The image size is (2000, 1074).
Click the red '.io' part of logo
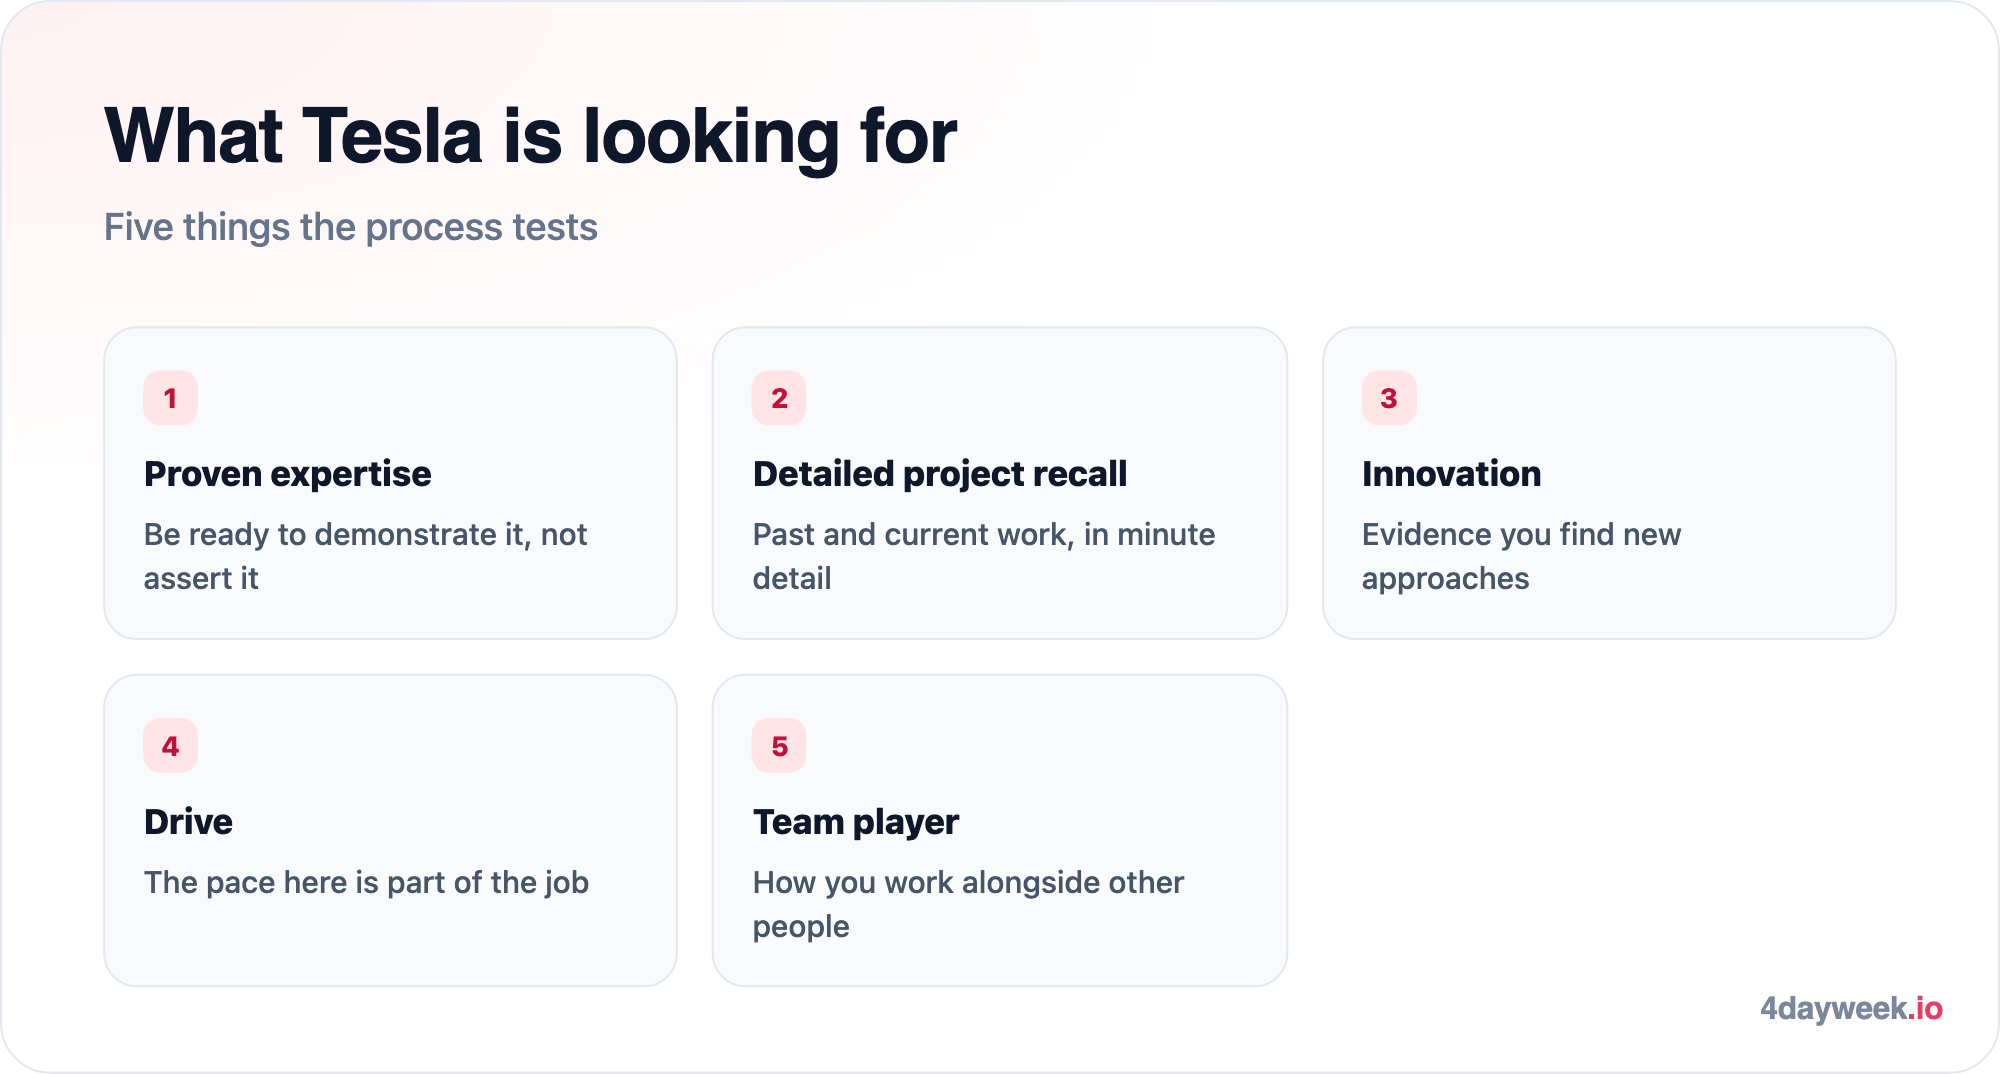[x=1925, y=1008]
